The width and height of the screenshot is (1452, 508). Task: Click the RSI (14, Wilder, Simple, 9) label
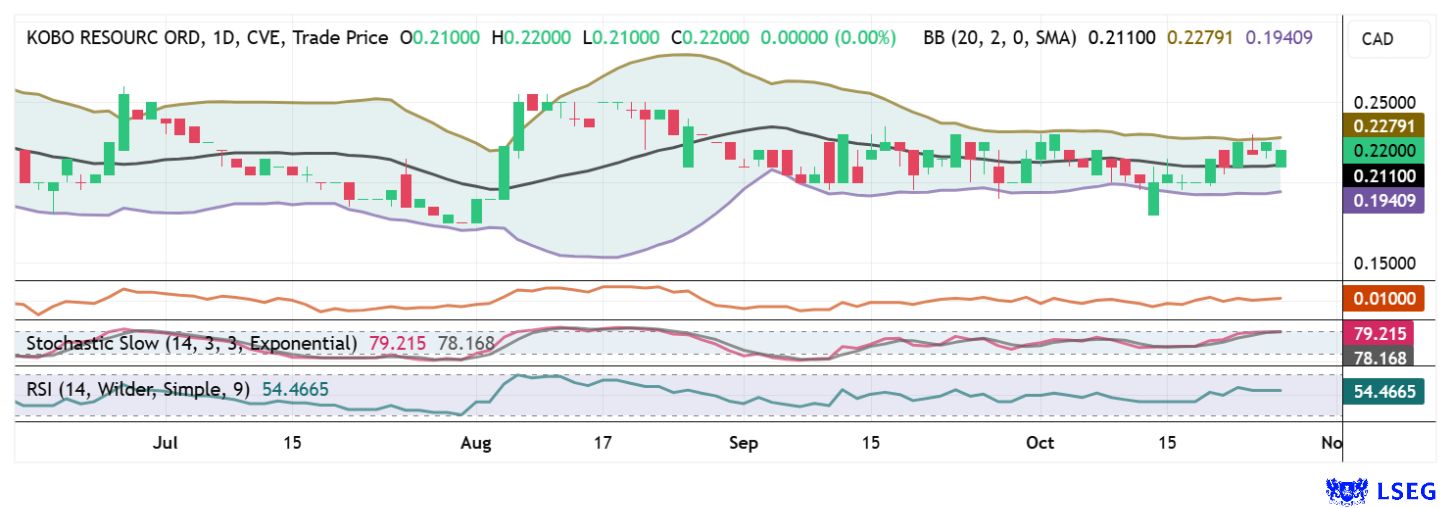pyautogui.click(x=140, y=388)
